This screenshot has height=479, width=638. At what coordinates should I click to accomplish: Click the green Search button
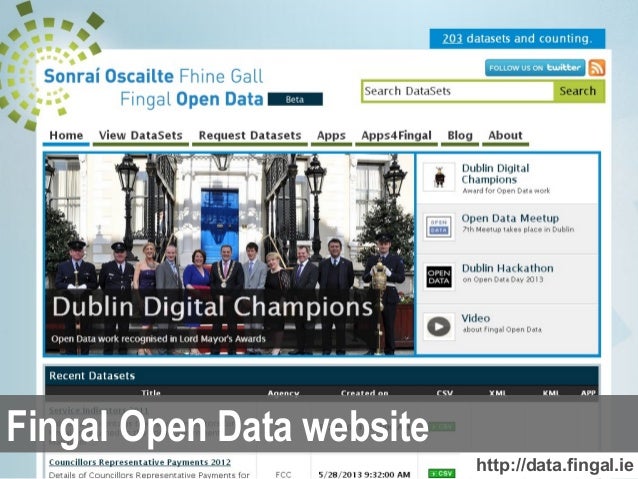tap(578, 91)
